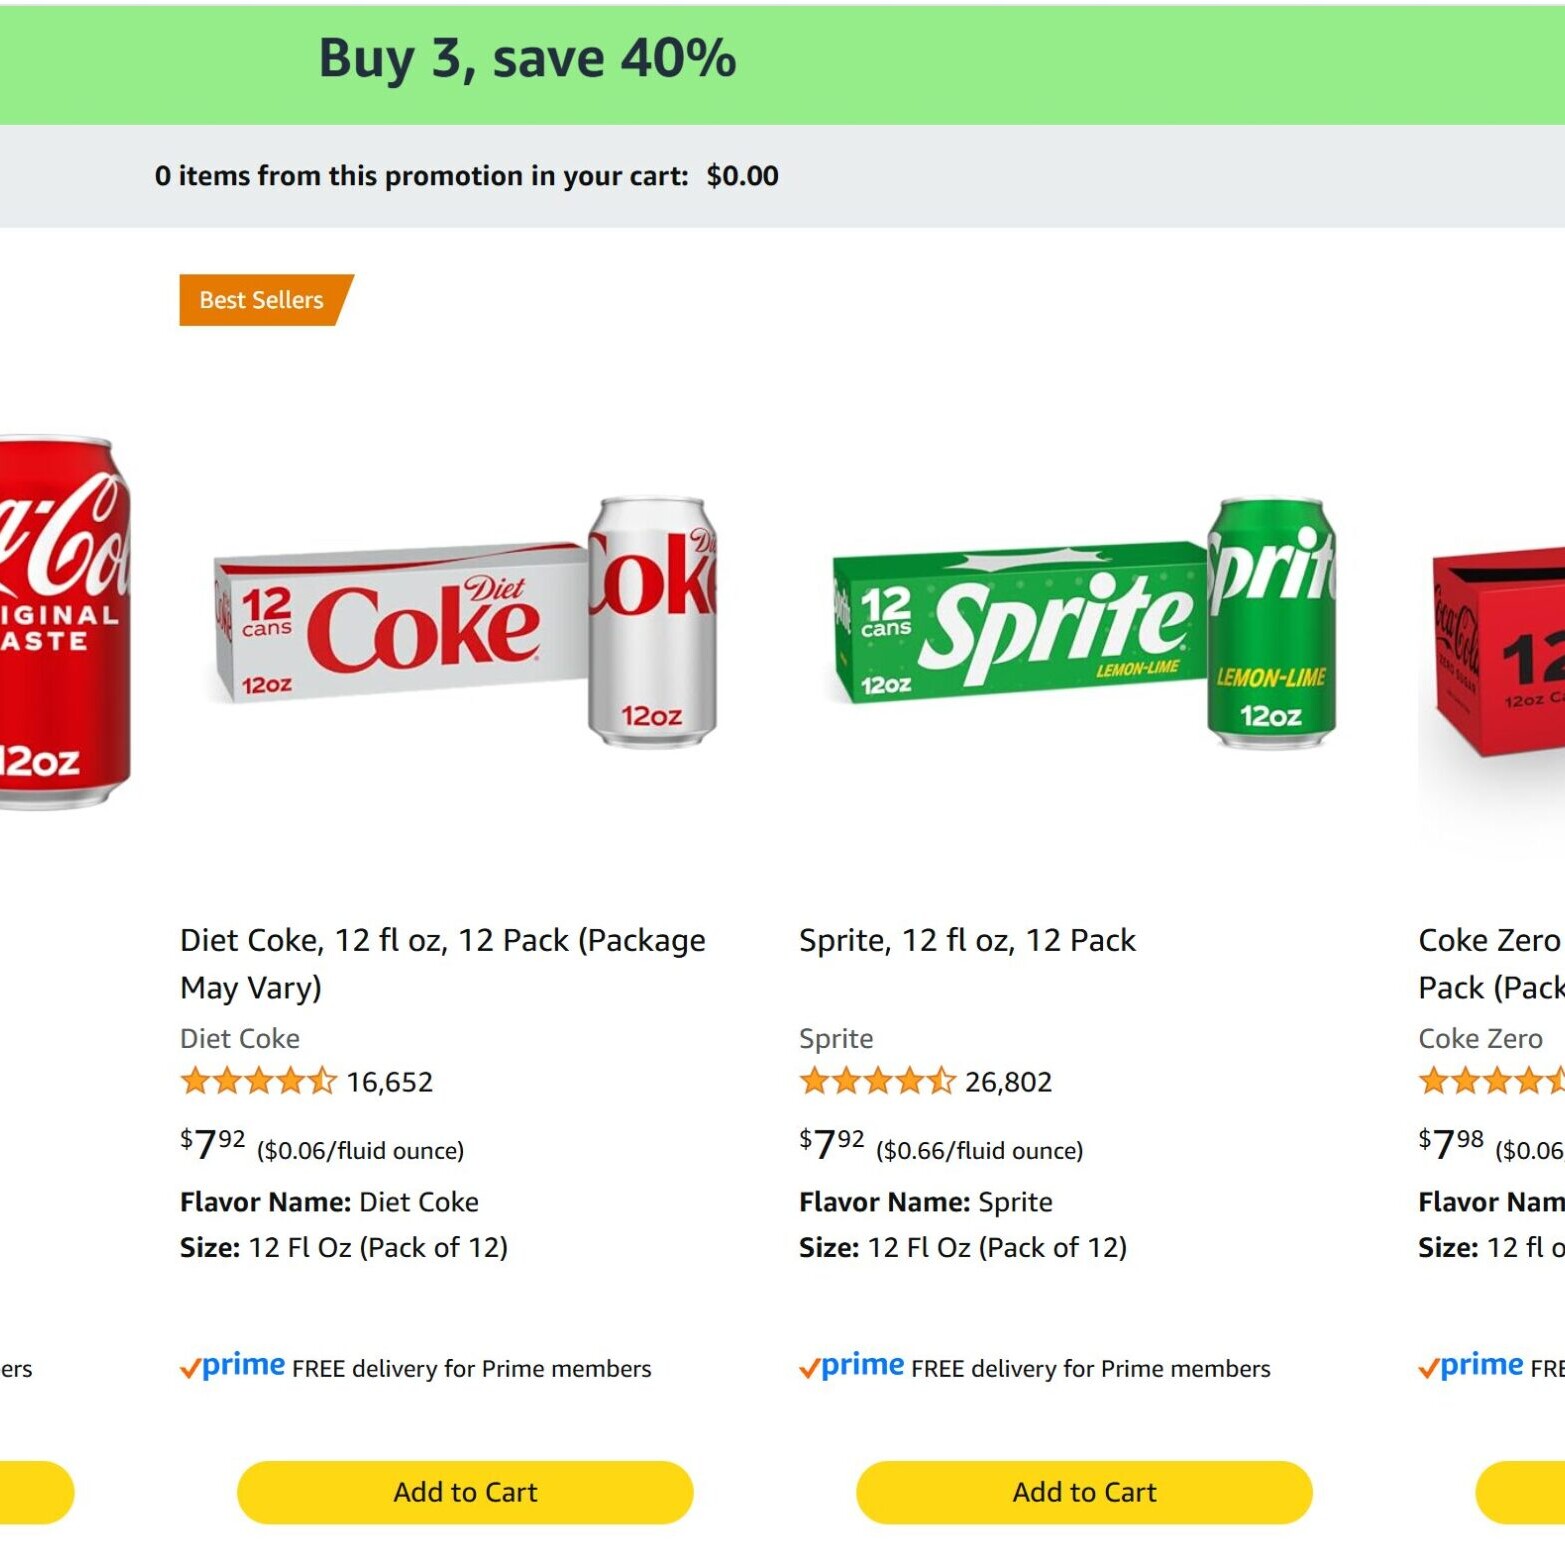Image resolution: width=1565 pixels, height=1565 pixels.
Task: Open the Coca-Cola Original Taste can image
Action: (62, 622)
